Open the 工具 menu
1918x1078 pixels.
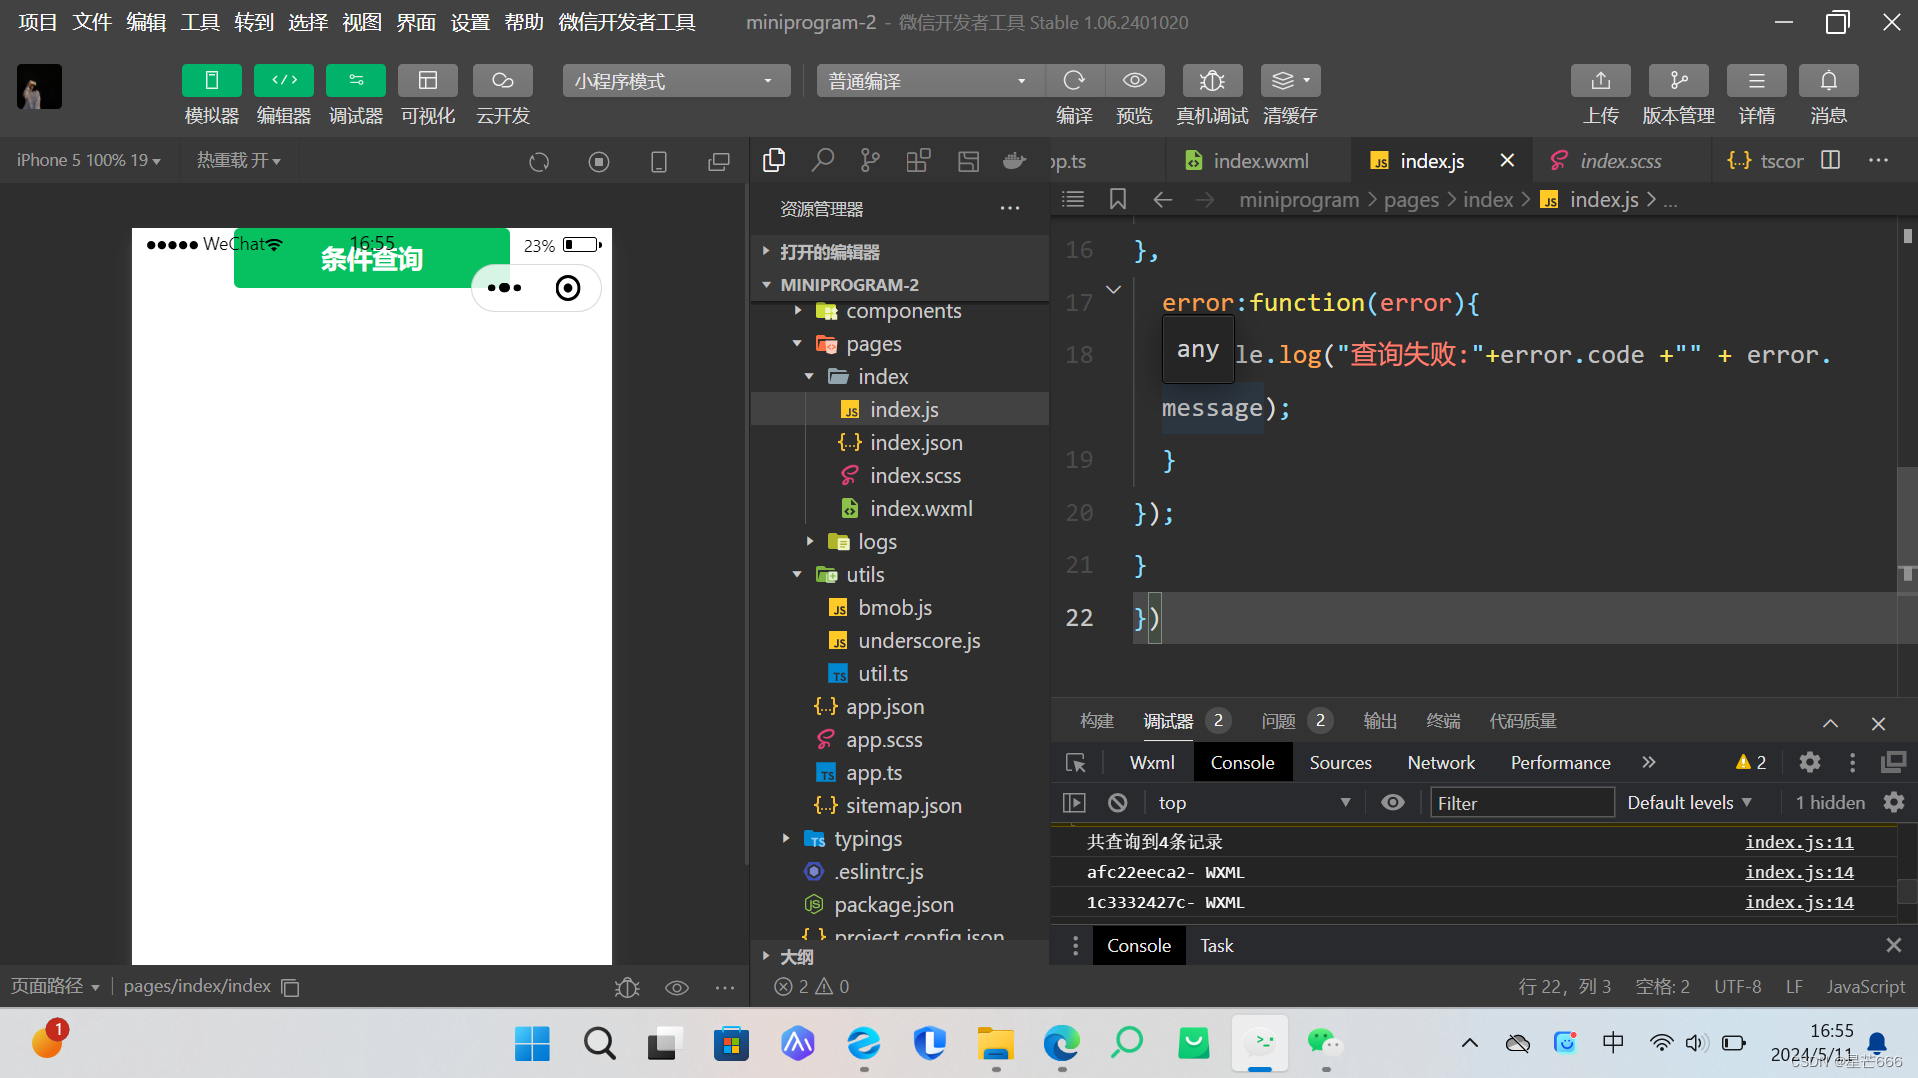tap(199, 21)
